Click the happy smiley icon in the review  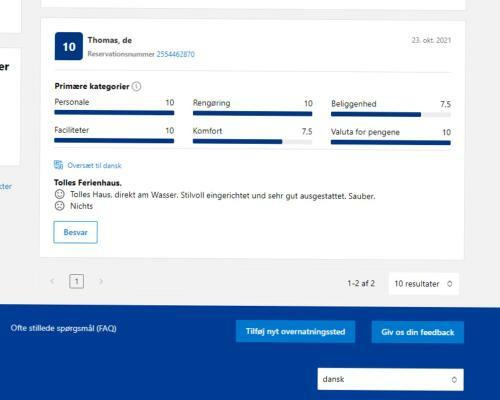tap(59, 194)
